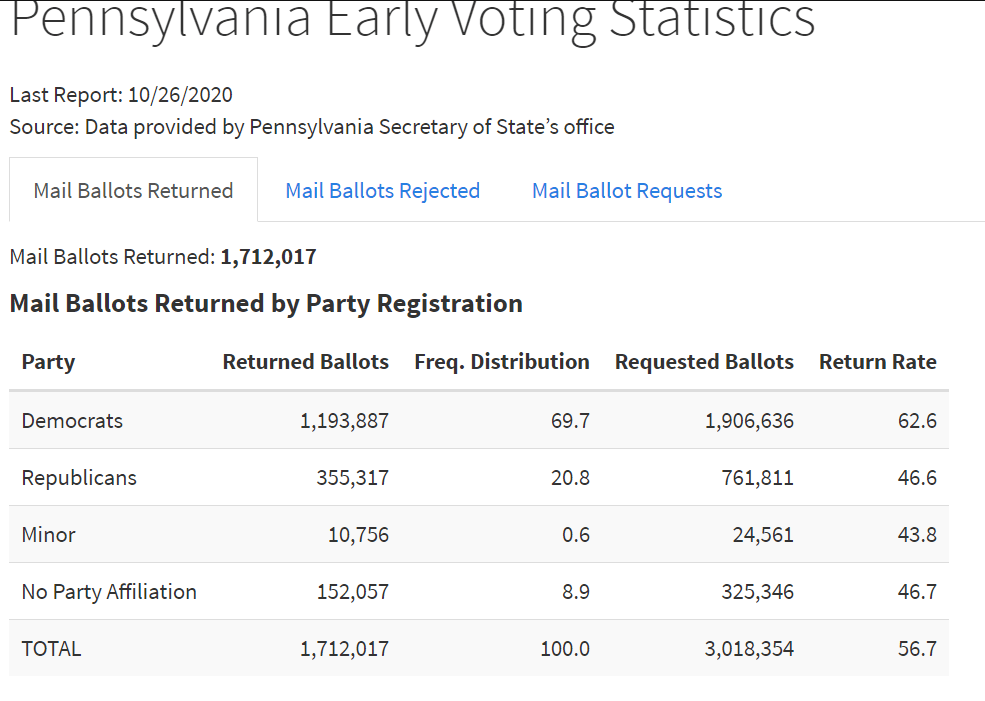Viewport: 985px width, 701px height.
Task: Click the TOTAL row of the table
Action: point(480,648)
